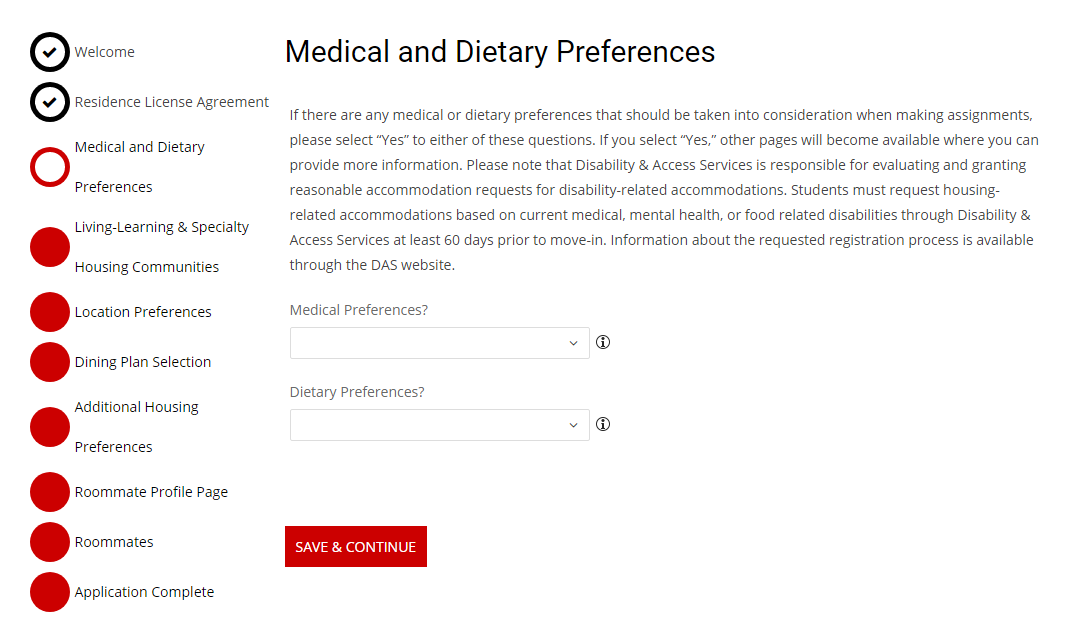Go to Living-Learning & Specialty Housing Communities

pos(161,247)
